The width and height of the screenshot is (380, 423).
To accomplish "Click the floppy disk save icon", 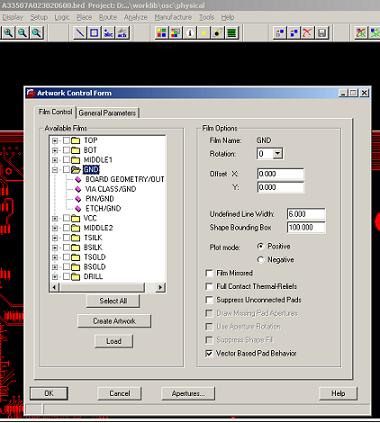I will point(322,33).
